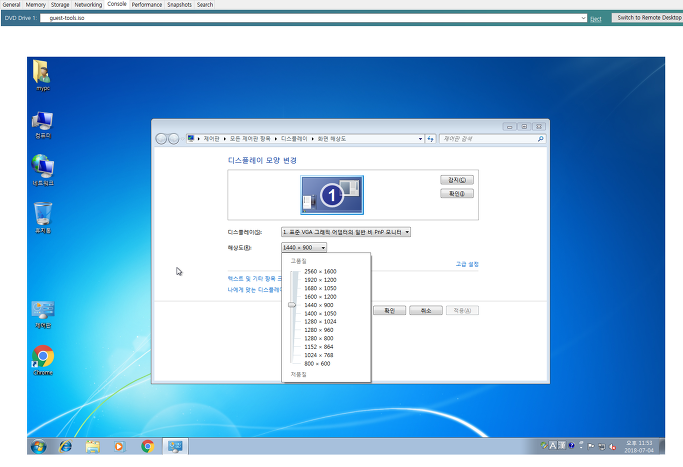Click the Detect button

(457, 180)
